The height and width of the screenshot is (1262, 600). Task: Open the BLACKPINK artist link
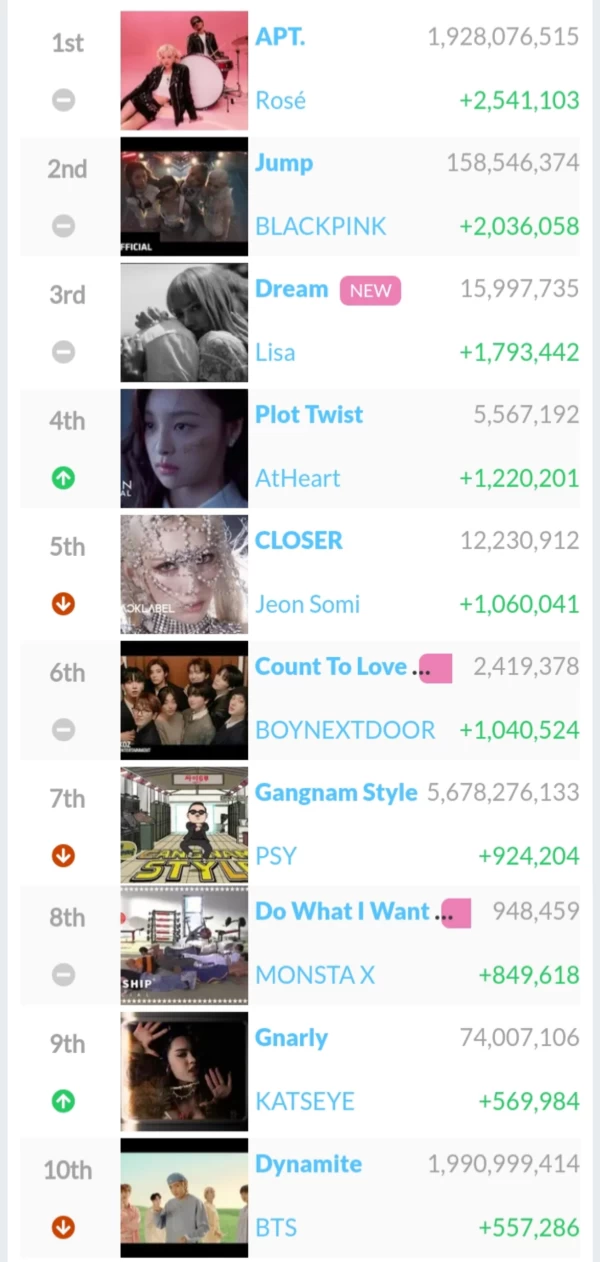(x=321, y=226)
